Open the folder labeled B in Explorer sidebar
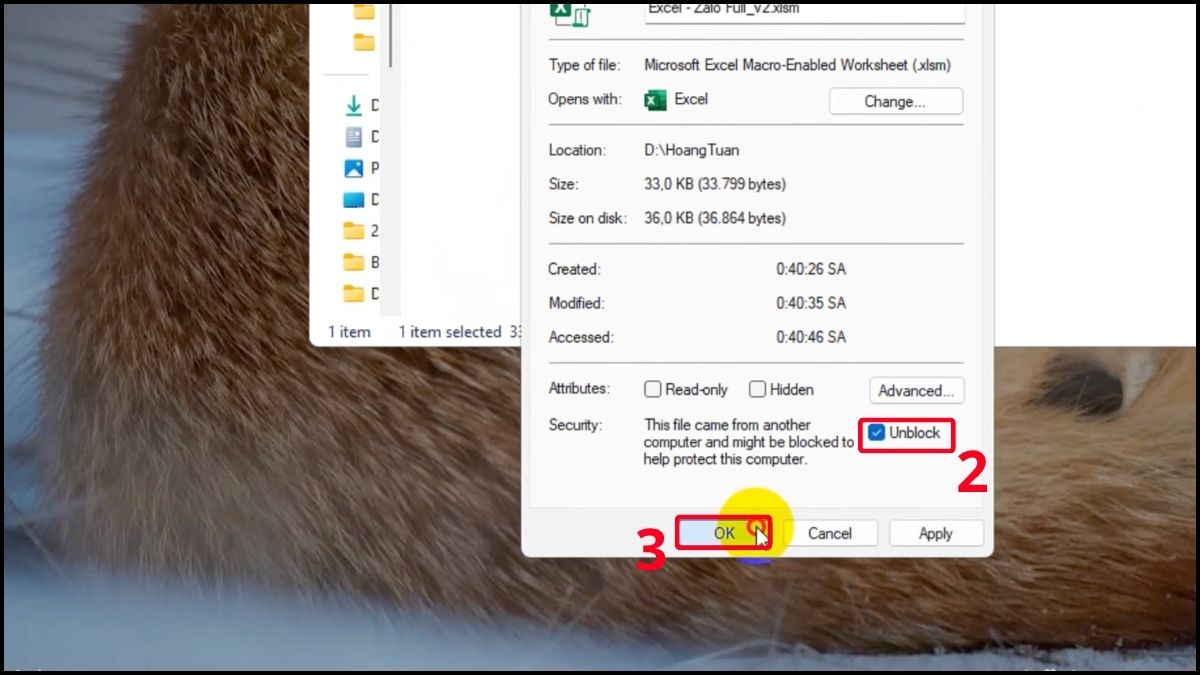The width and height of the screenshot is (1200, 675). pos(353,262)
